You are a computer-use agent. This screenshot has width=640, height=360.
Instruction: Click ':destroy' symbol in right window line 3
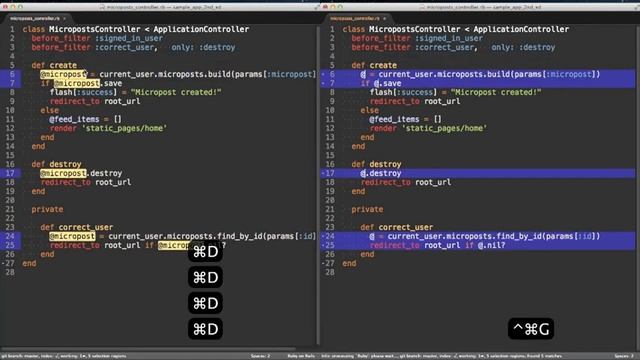[537, 47]
